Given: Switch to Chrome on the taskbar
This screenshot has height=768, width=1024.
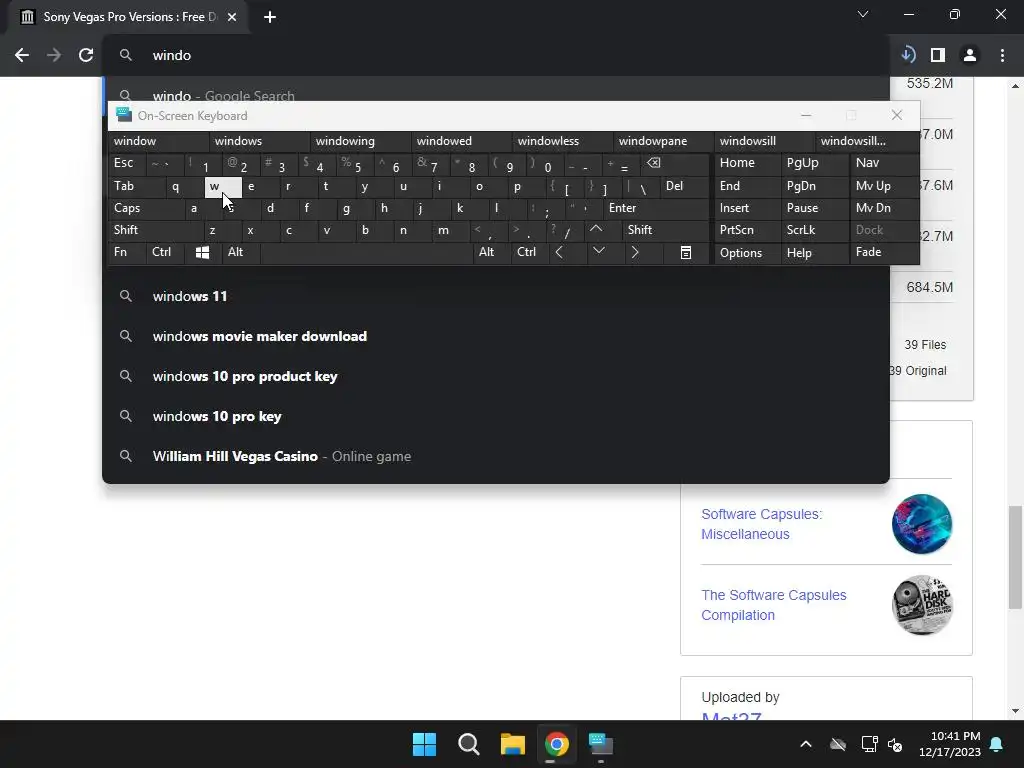Looking at the screenshot, I should [556, 744].
